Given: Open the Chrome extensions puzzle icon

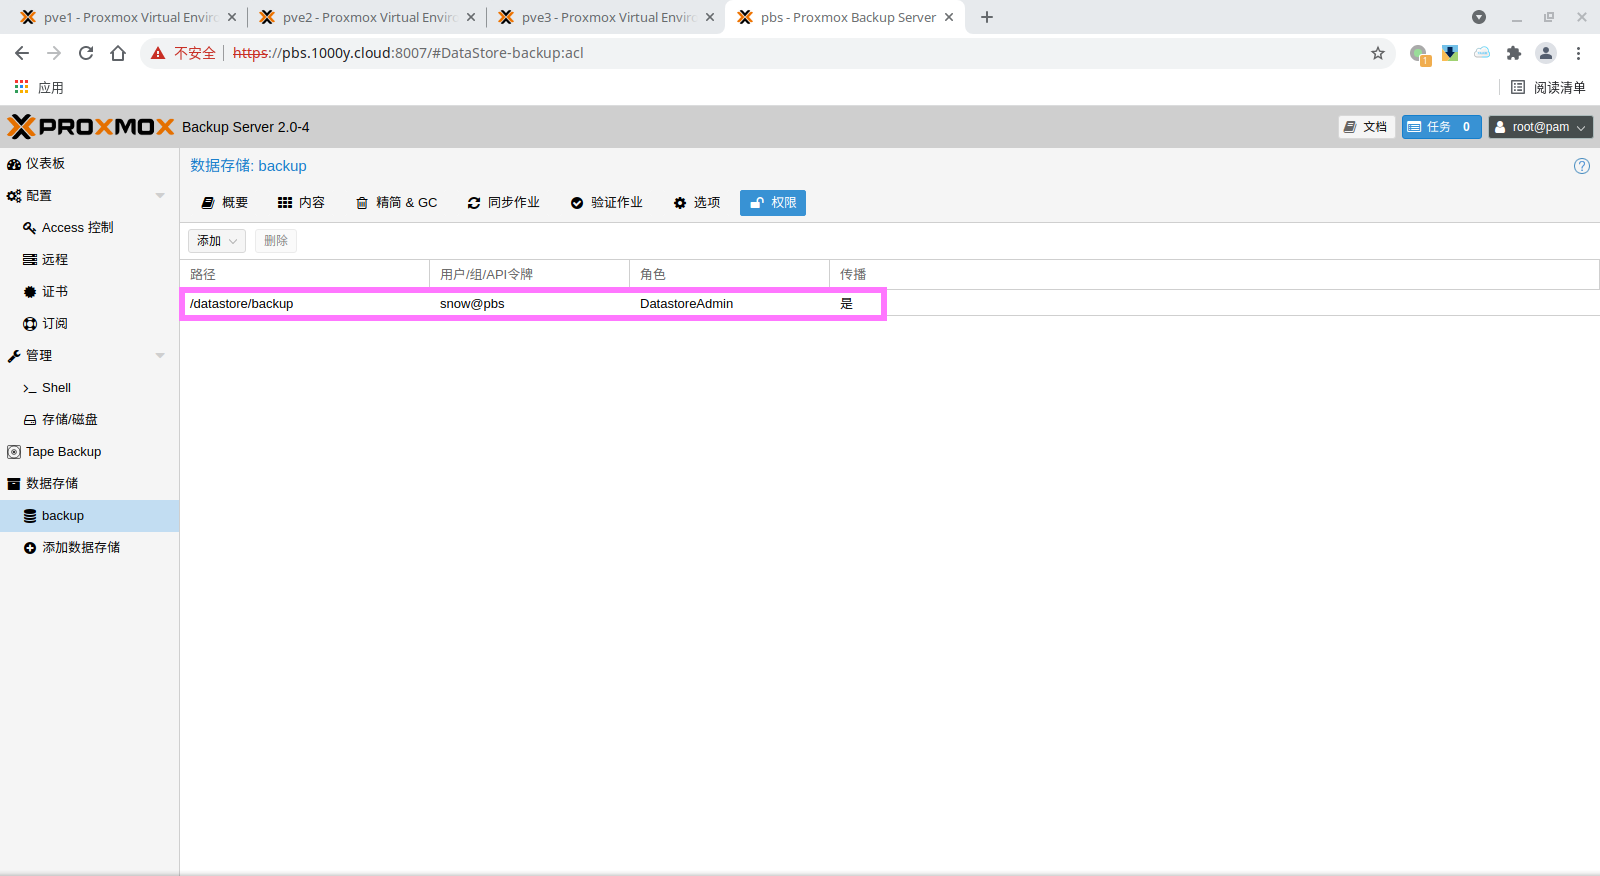Looking at the screenshot, I should (x=1514, y=53).
